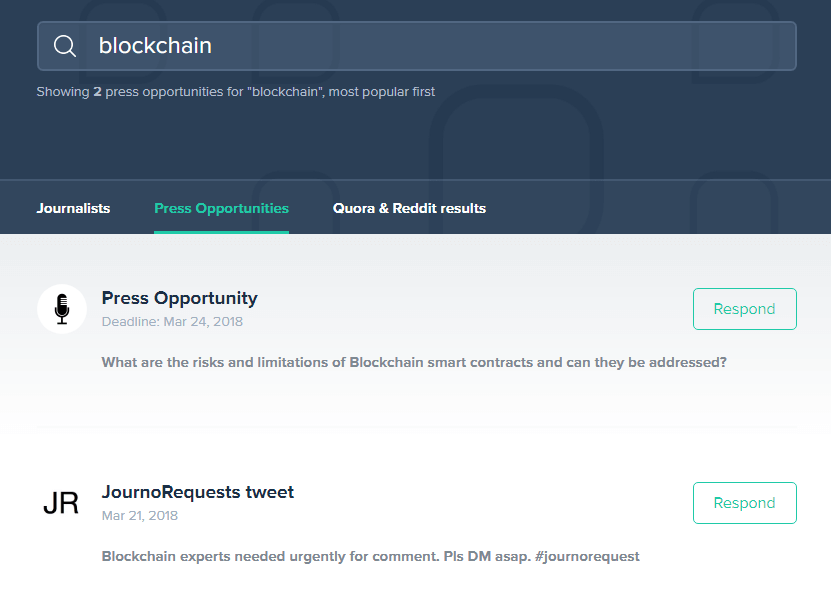The image size is (831, 594).
Task: Open the Quora & Reddit results tab
Action: tap(409, 208)
